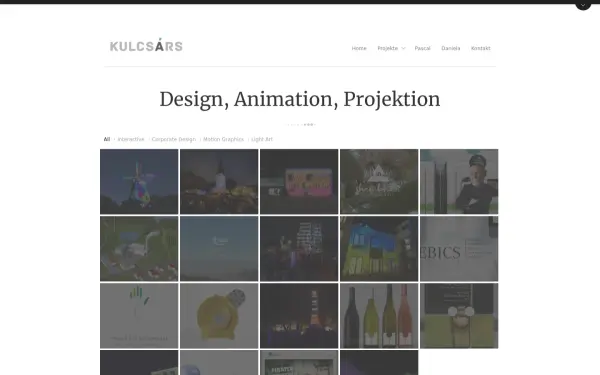
Task: Open the night building lights thumbnail
Action: (x=299, y=249)
